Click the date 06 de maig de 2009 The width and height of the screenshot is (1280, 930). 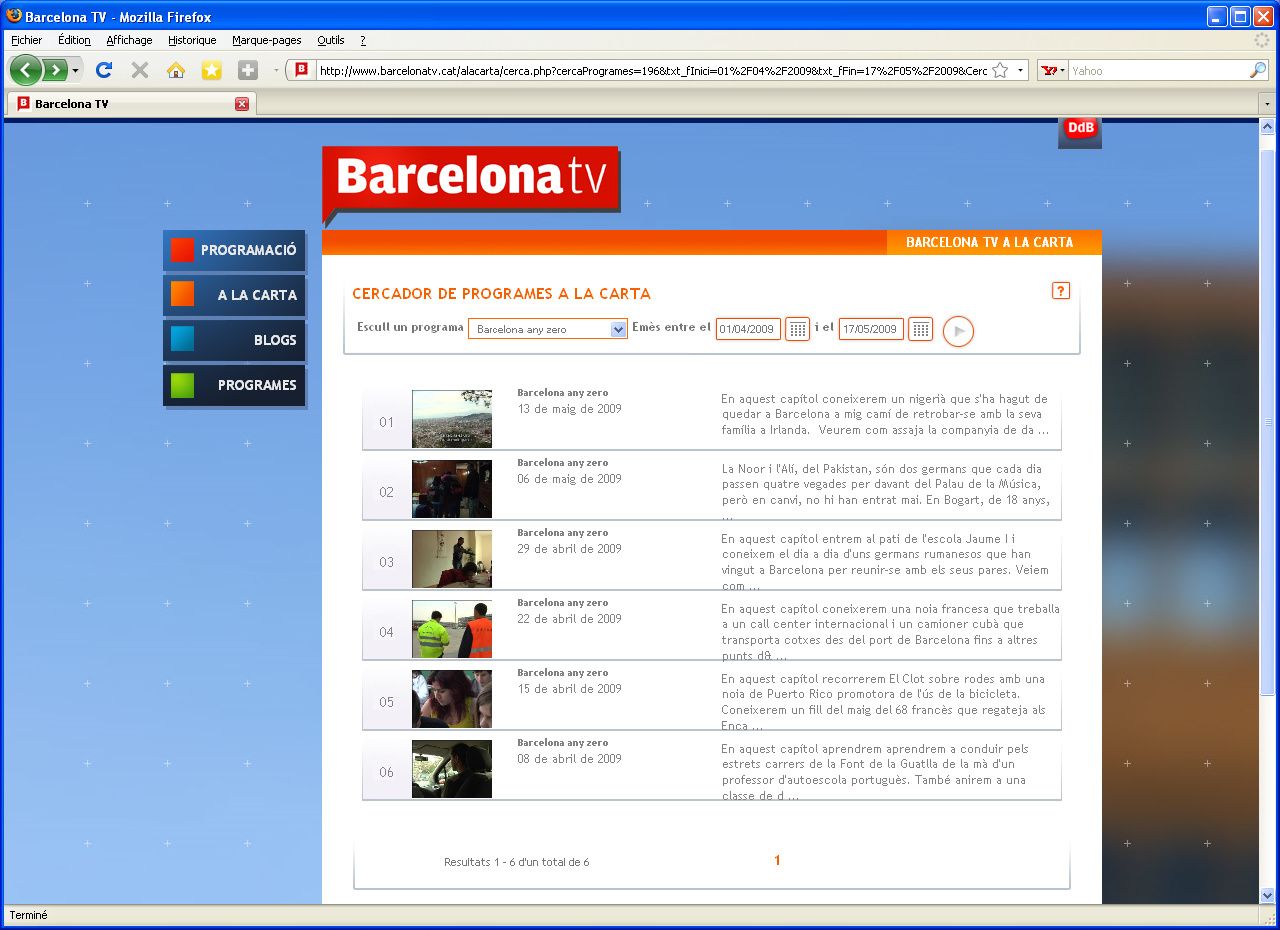click(569, 479)
